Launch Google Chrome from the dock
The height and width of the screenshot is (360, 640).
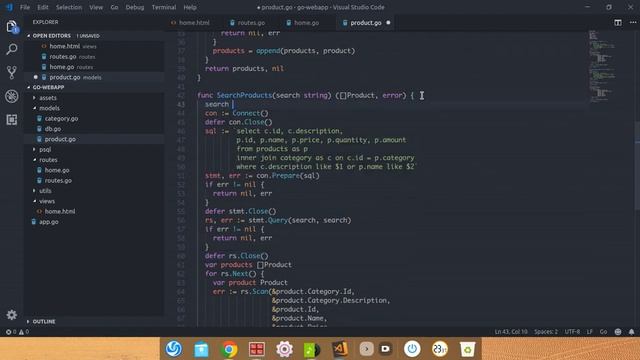point(229,349)
